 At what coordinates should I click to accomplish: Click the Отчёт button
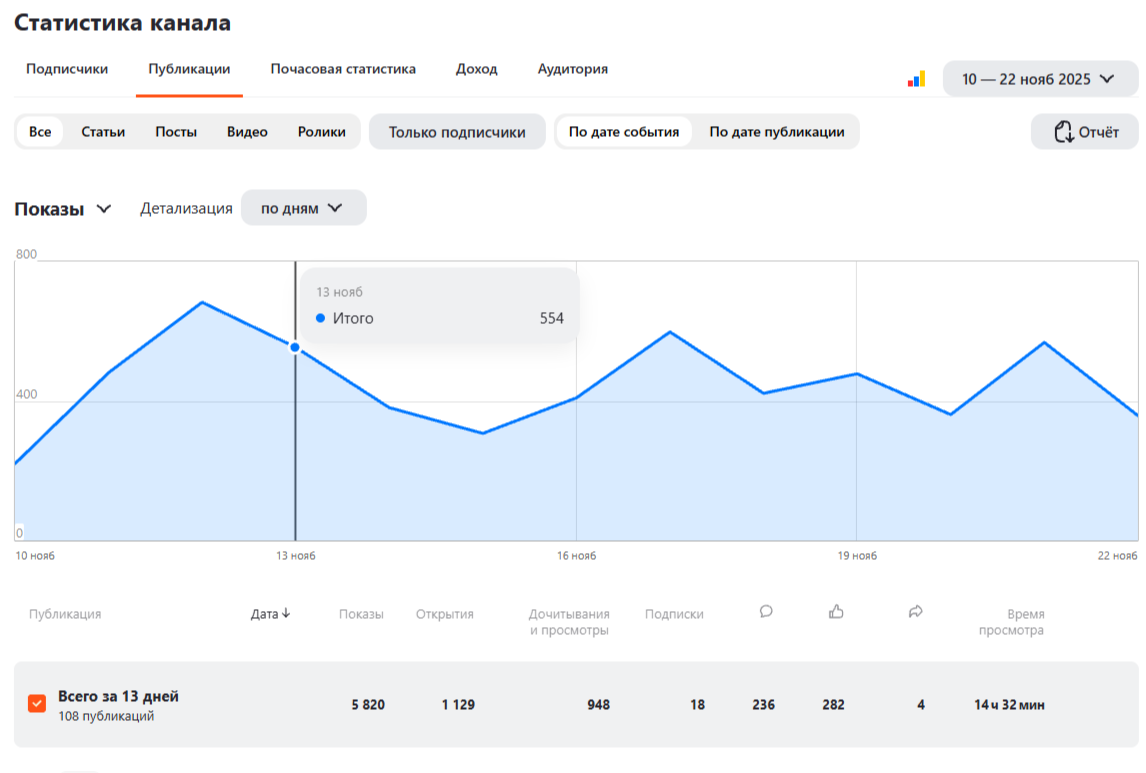coord(1085,132)
